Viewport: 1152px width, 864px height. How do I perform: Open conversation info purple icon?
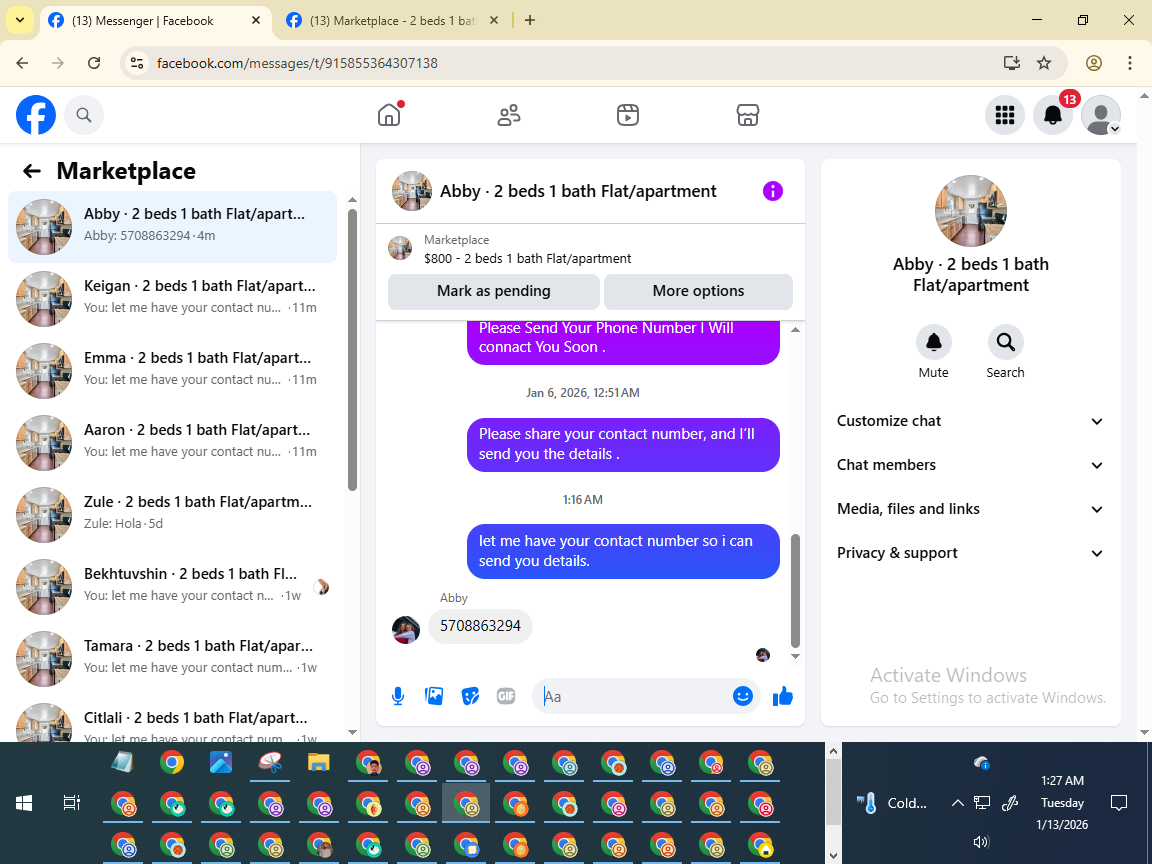pyautogui.click(x=772, y=191)
